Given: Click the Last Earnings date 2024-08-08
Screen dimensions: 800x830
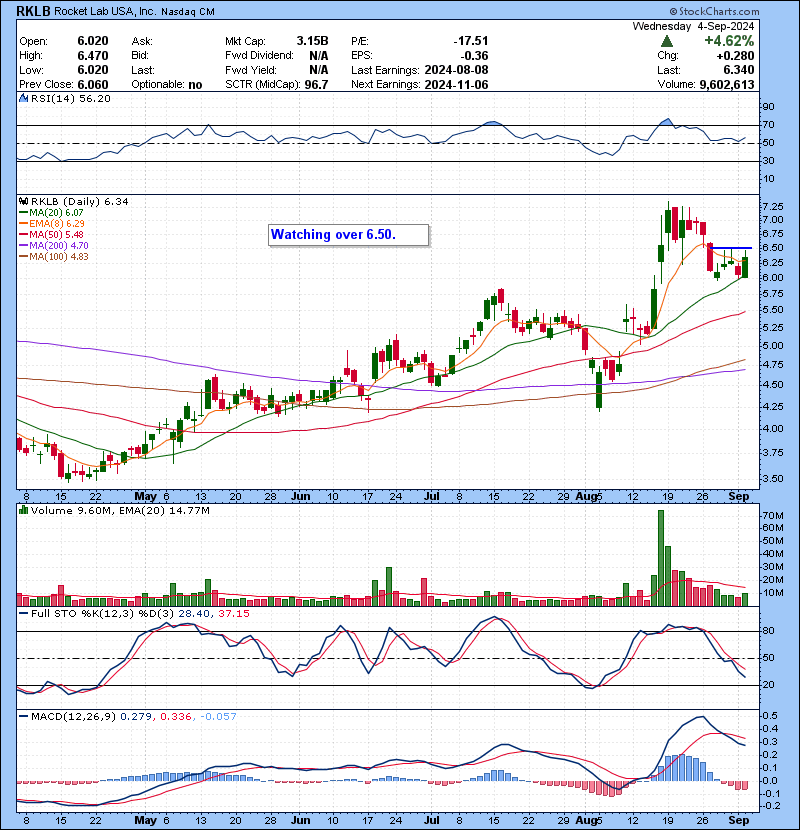Looking at the screenshot, I should [456, 70].
